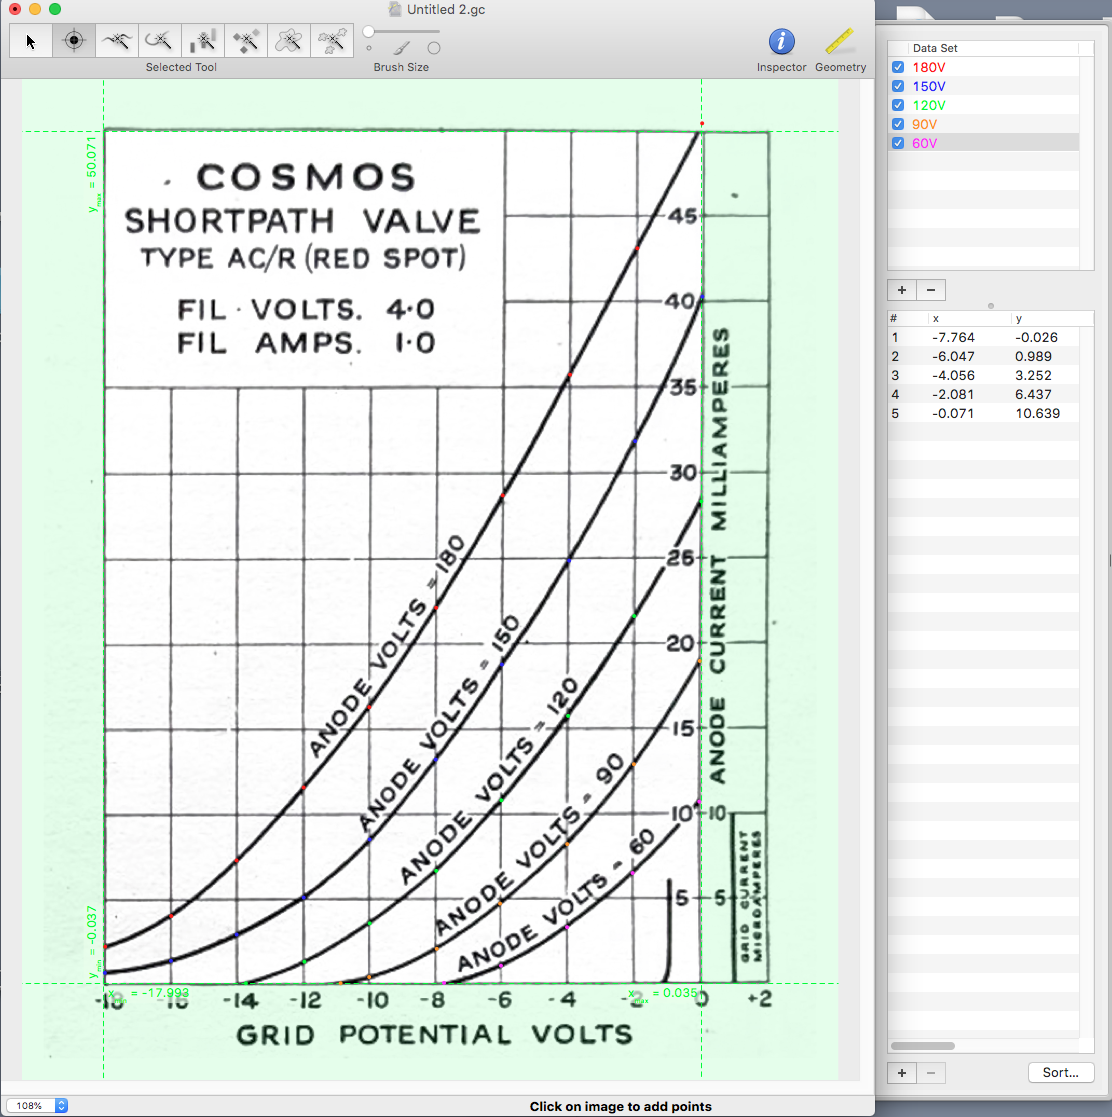The height and width of the screenshot is (1117, 1112).
Task: Select y value 6.437 in row 4
Action: [x=1033, y=395]
